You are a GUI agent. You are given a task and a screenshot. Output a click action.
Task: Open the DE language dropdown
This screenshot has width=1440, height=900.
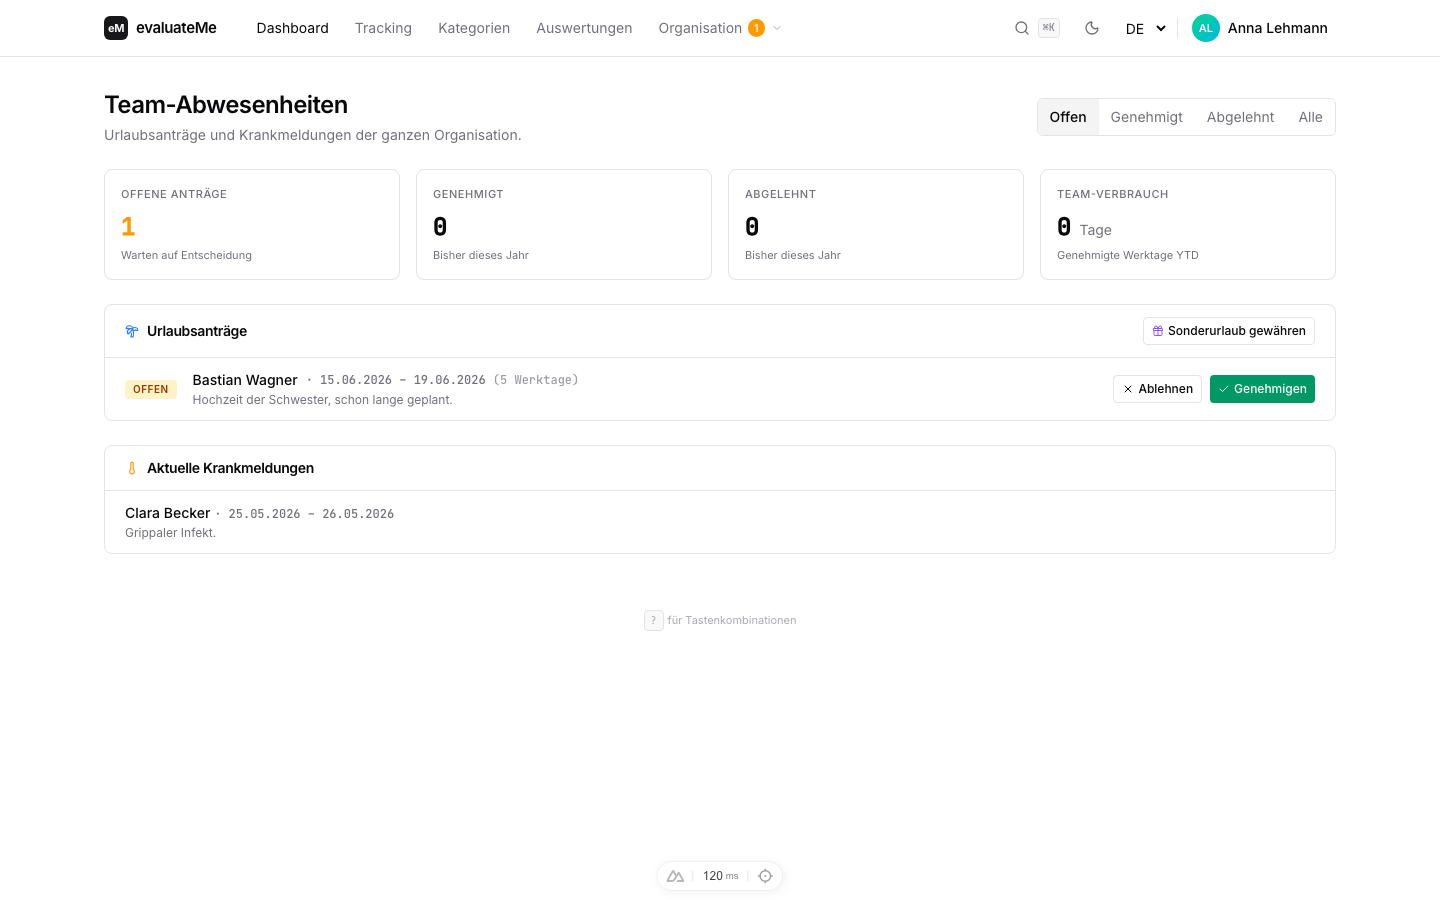[1146, 28]
